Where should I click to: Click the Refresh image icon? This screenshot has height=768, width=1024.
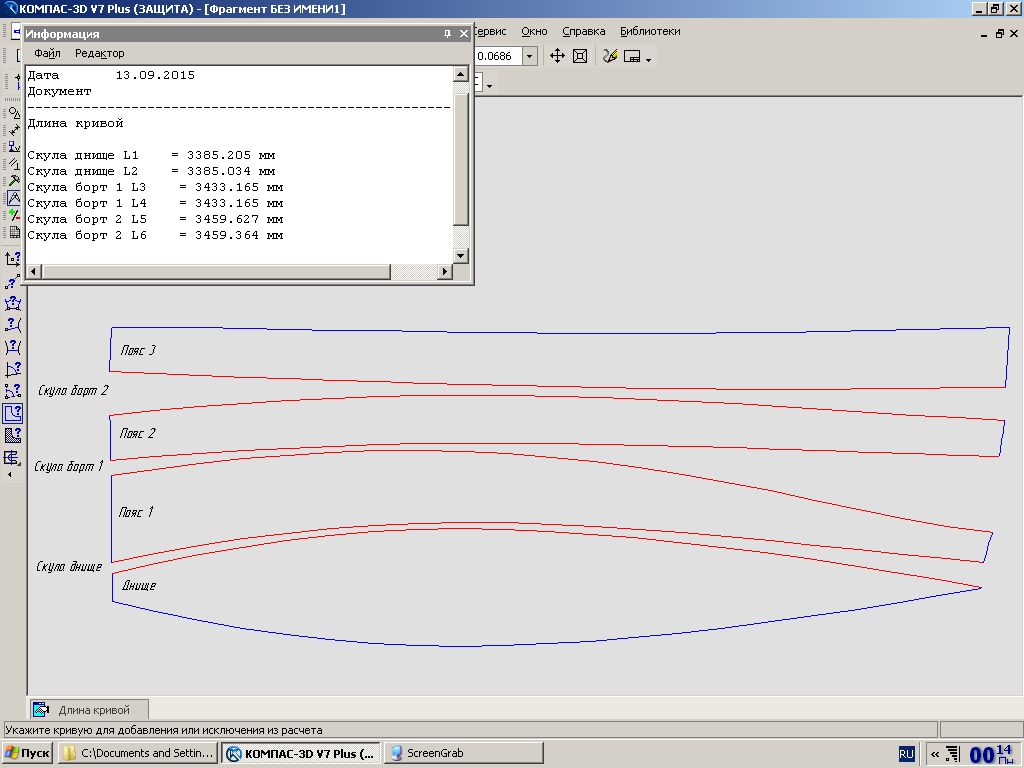[609, 56]
